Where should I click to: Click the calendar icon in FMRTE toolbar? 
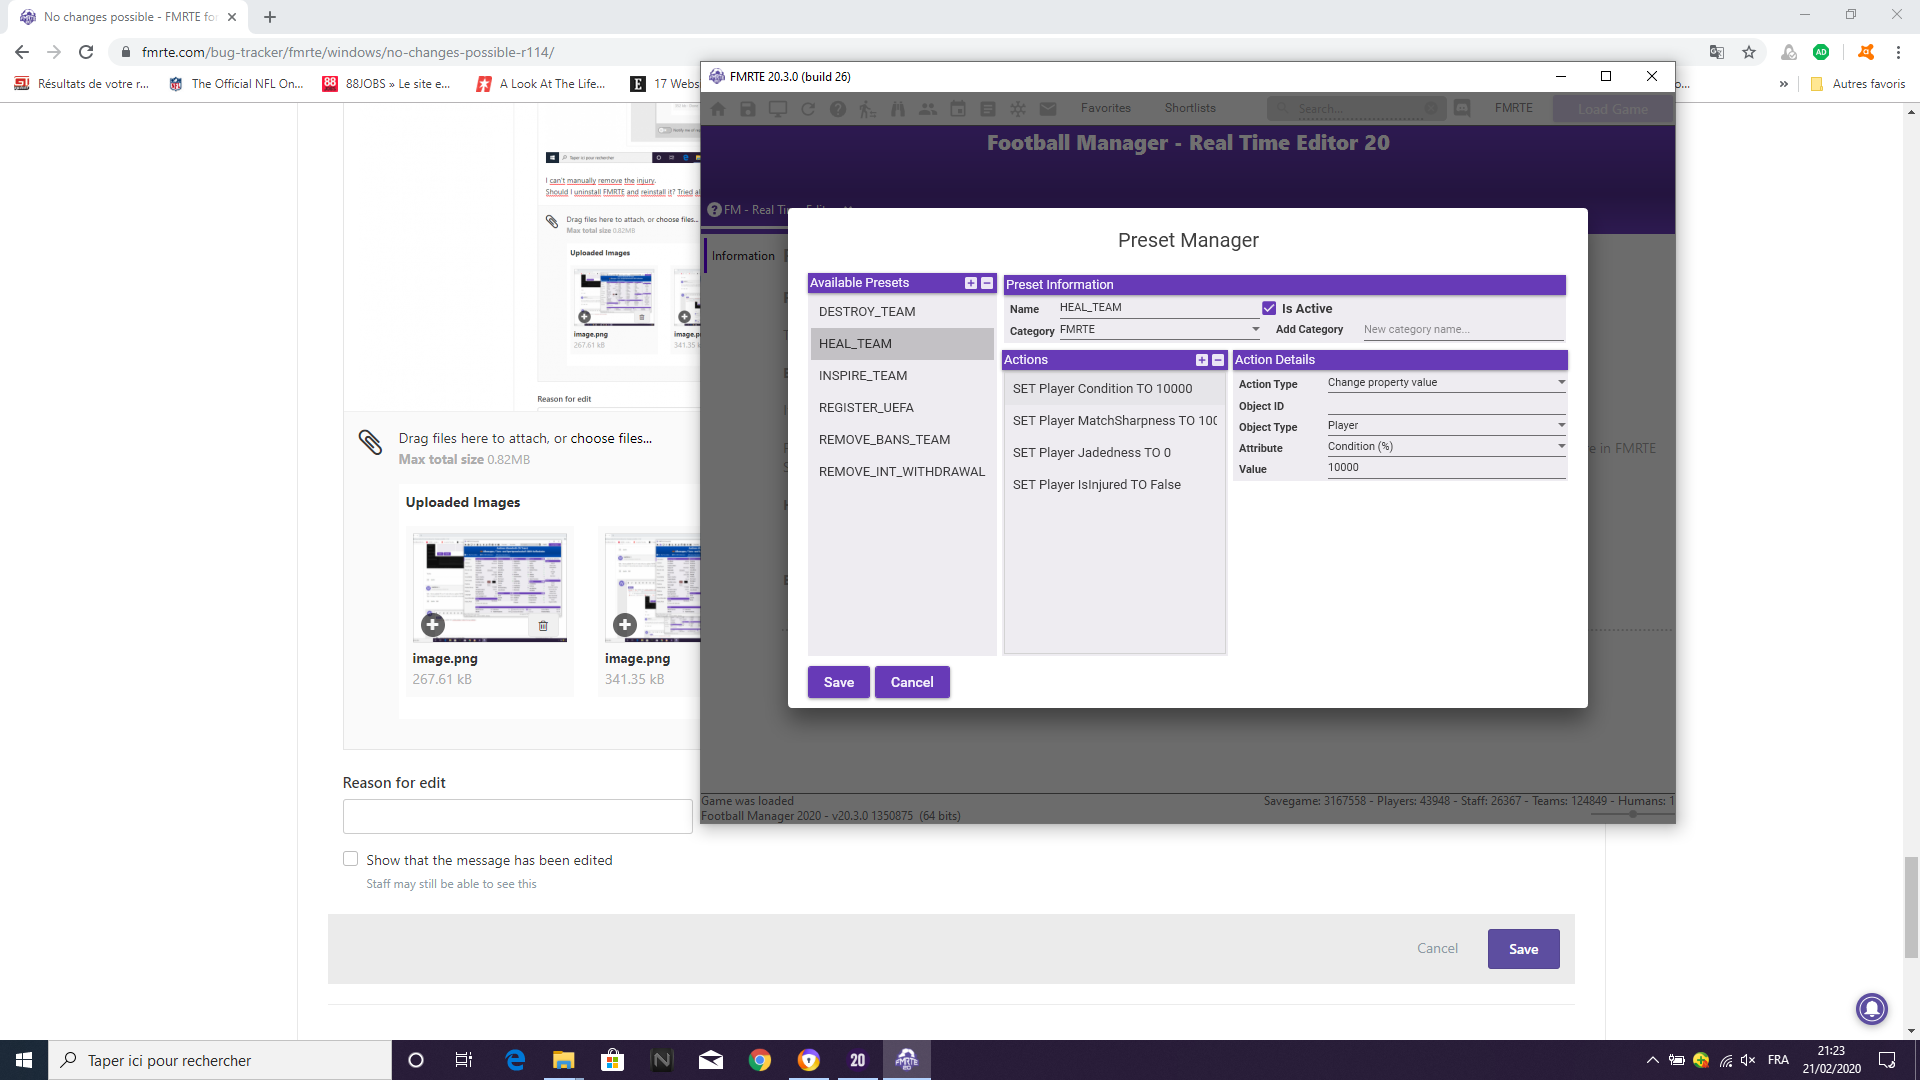pos(958,109)
